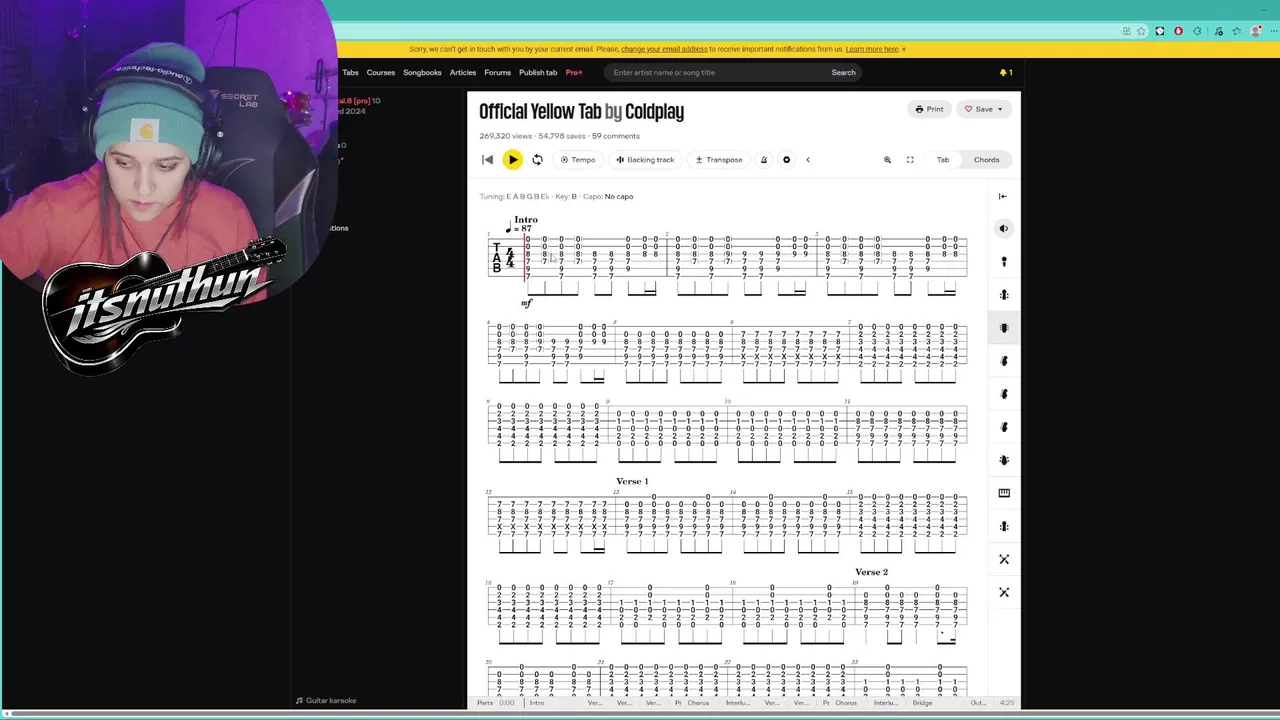Click the Intro section label above the tab
This screenshot has height=720, width=1280.
(x=526, y=220)
